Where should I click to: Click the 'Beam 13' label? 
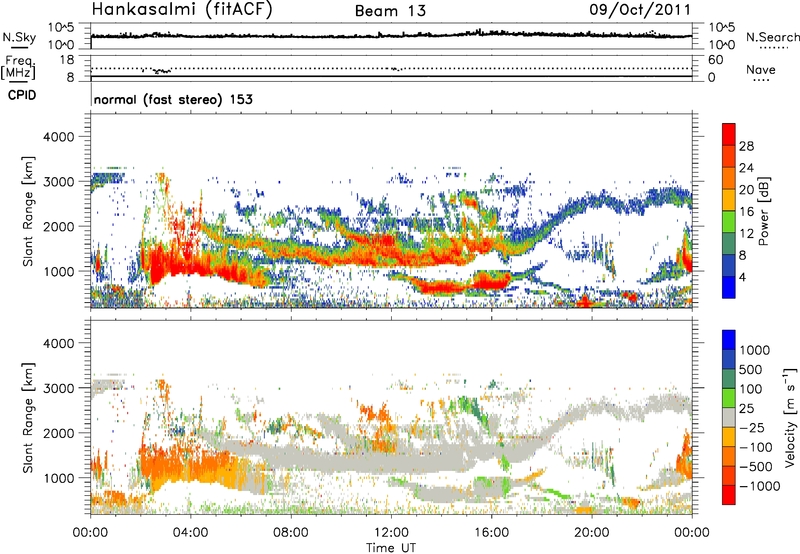390,11
